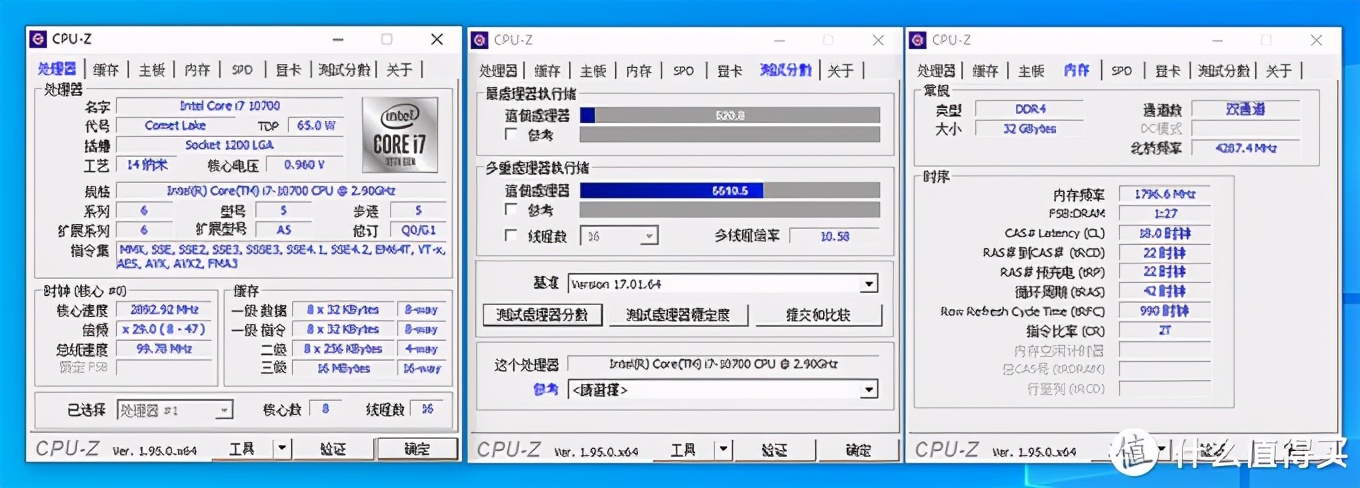This screenshot has height=488, width=1360.
Task: Go to 测试分数 tab in memory window
Action: pyautogui.click(x=1224, y=70)
